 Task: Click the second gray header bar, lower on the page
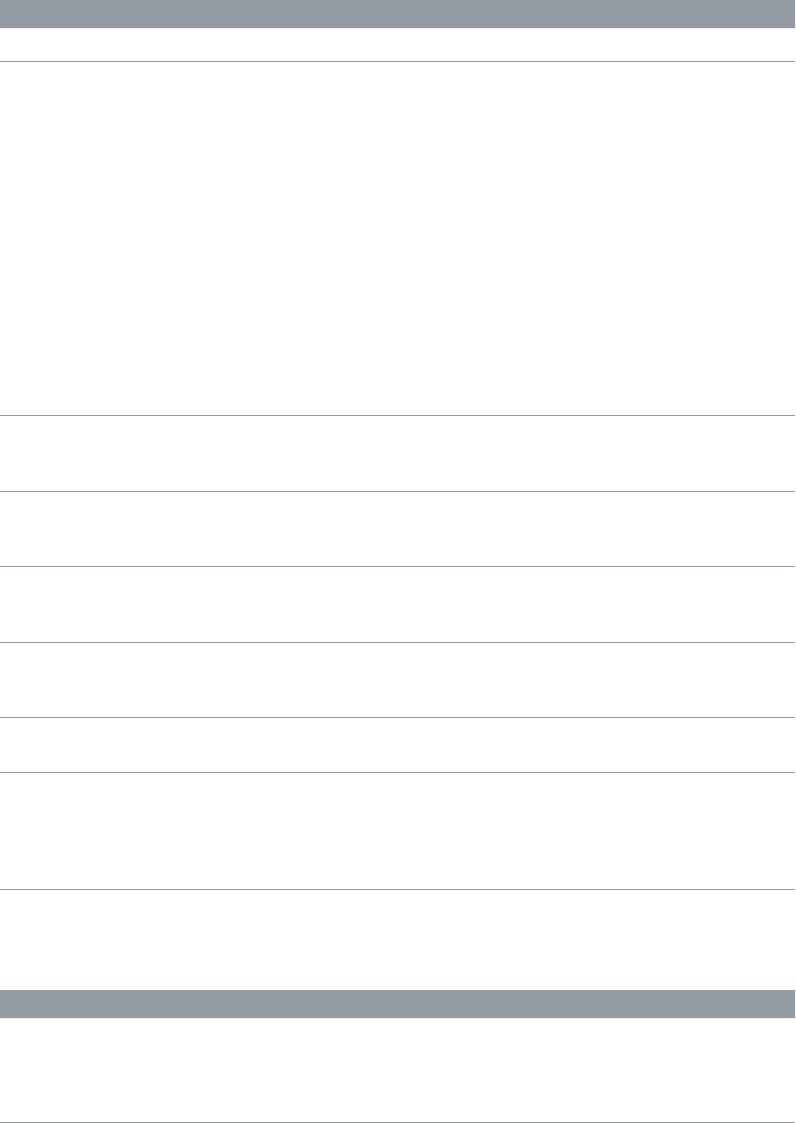point(398,1003)
